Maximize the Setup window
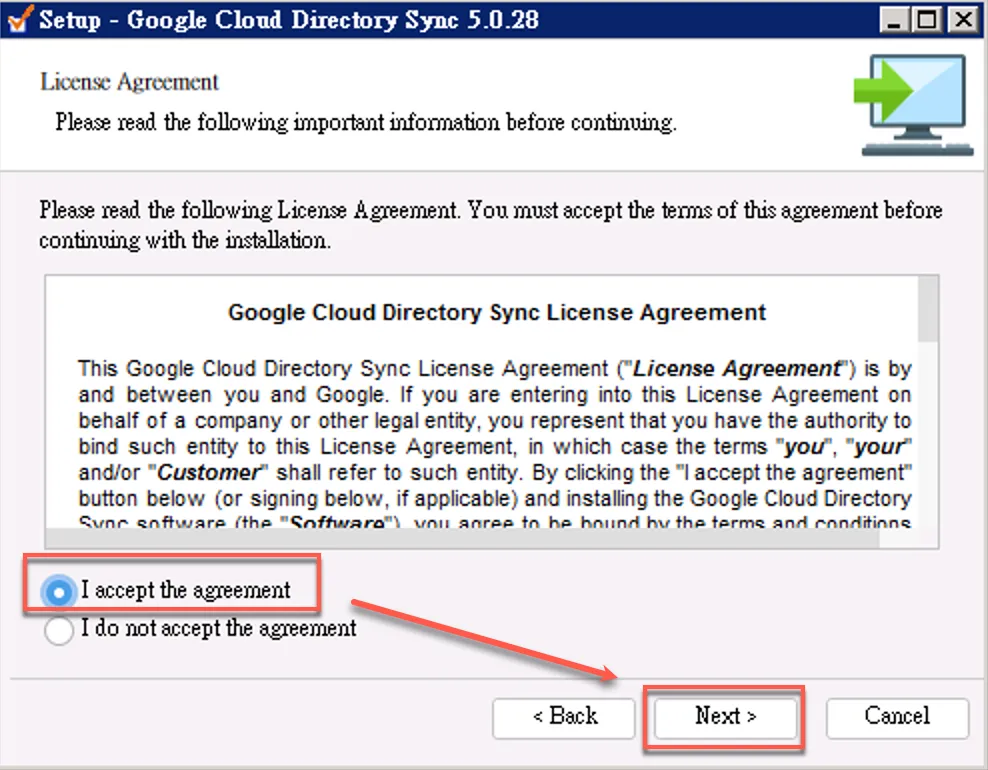Screen dimensions: 988x770 [x=927, y=20]
